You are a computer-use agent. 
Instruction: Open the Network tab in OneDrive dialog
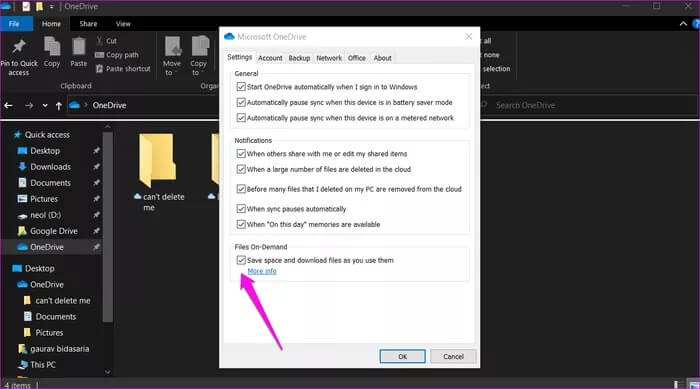[x=329, y=58]
